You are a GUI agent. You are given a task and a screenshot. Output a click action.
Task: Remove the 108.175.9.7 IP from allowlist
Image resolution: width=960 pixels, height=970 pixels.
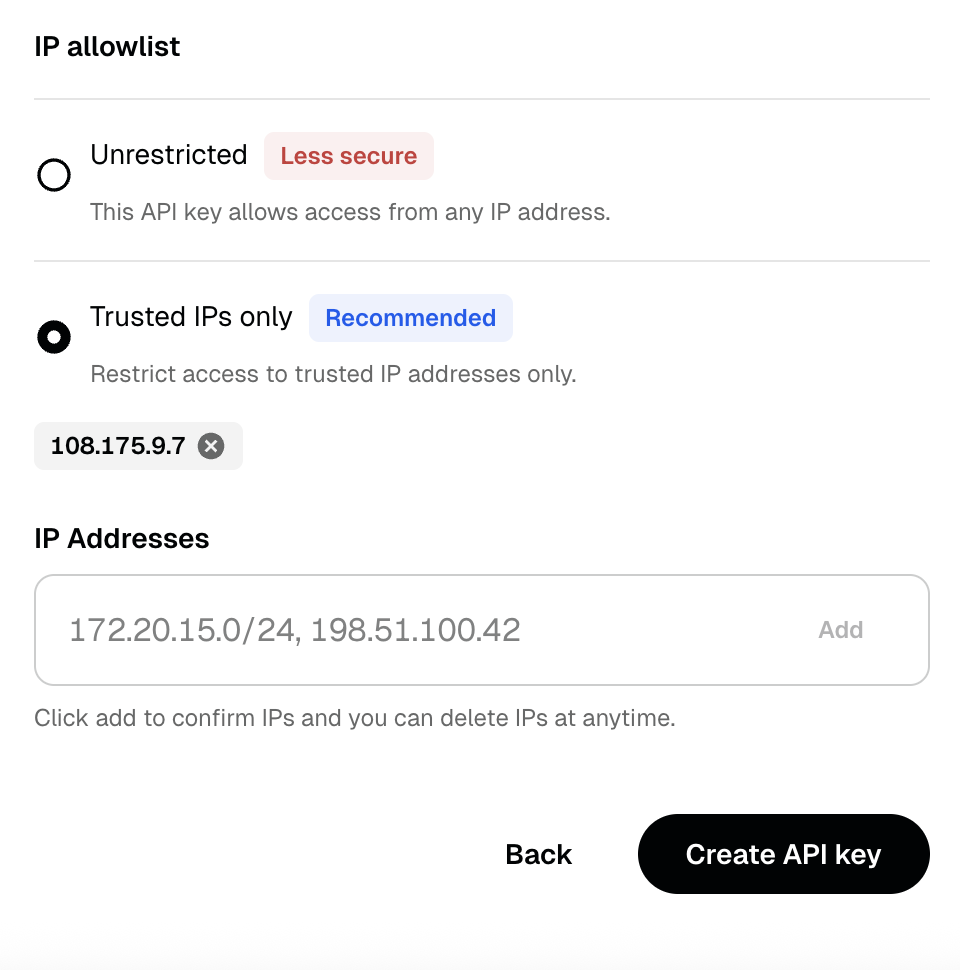tap(210, 447)
